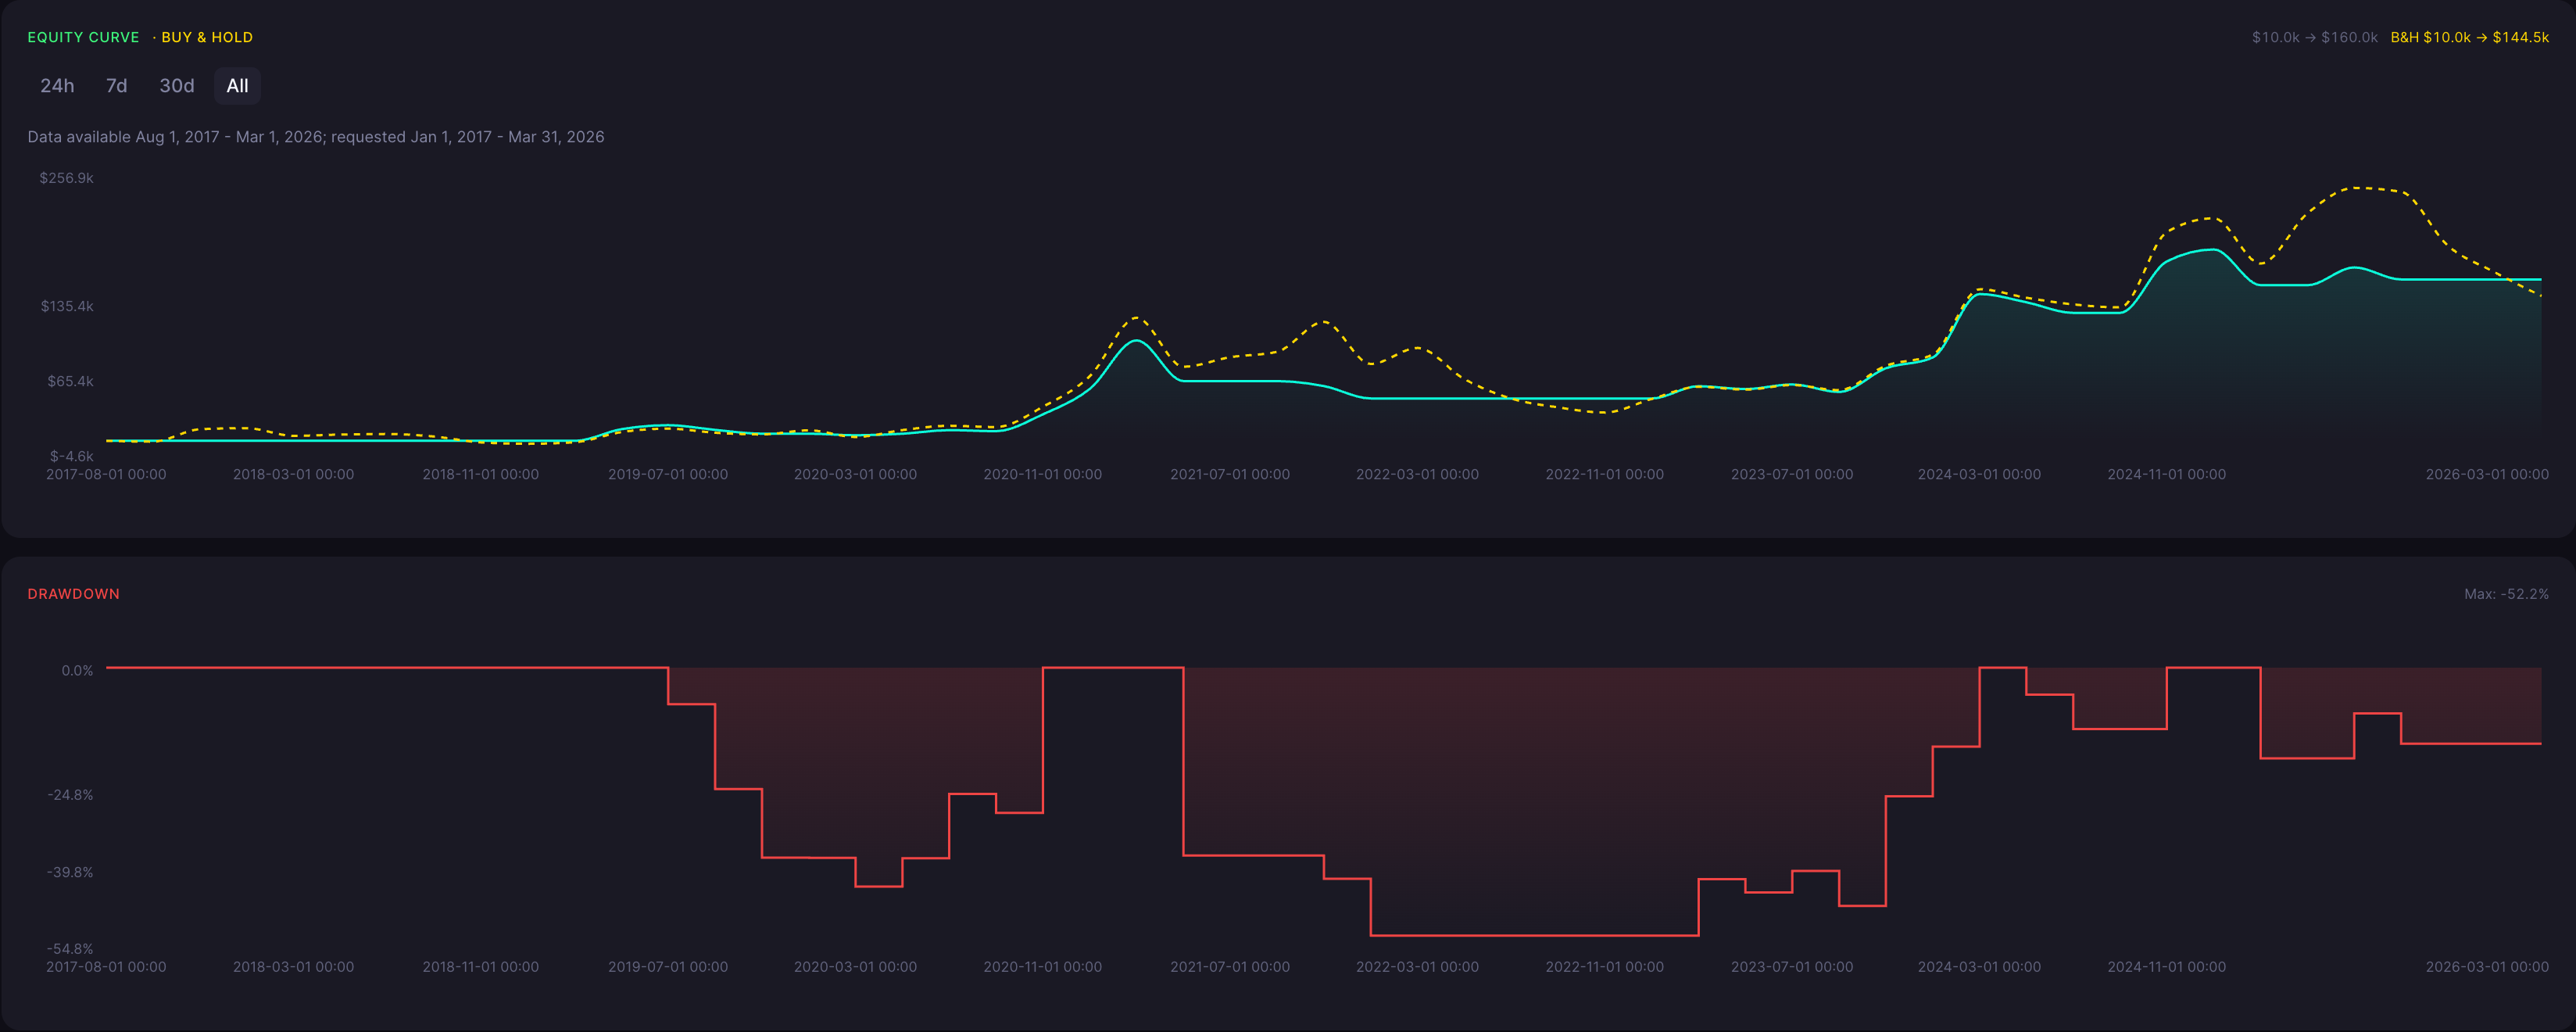Click 2020-11-01 00:00 on equity chart axis
Image resolution: width=2576 pixels, height=1032 pixels.
point(1043,474)
